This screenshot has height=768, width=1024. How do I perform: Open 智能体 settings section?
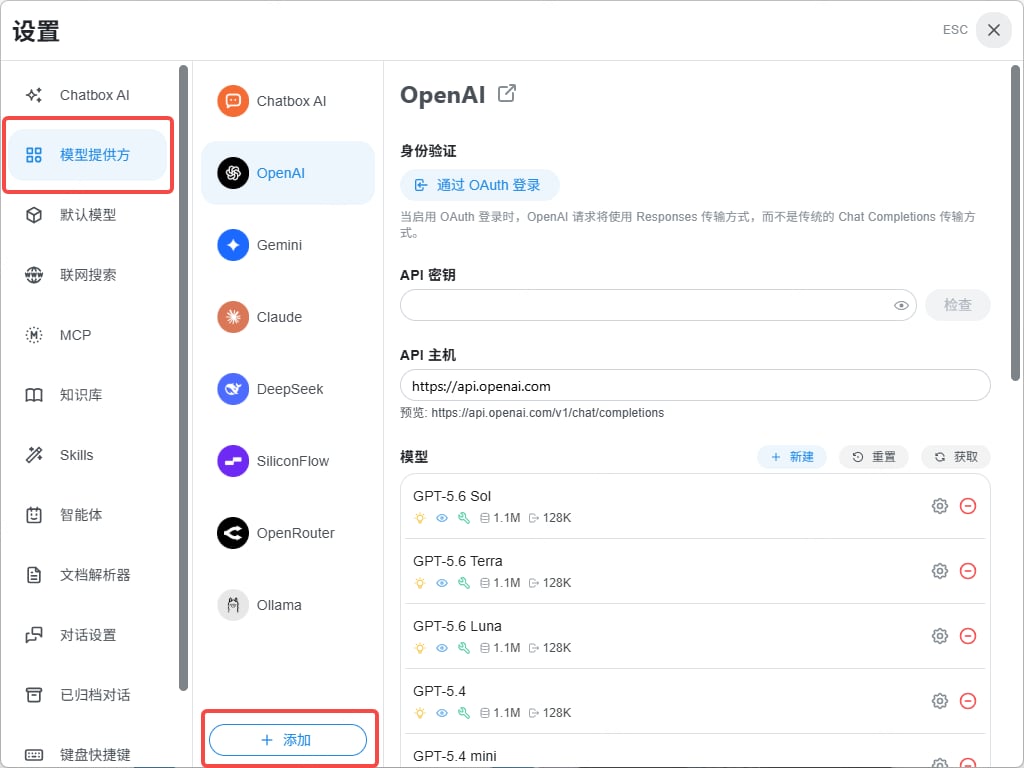point(88,515)
